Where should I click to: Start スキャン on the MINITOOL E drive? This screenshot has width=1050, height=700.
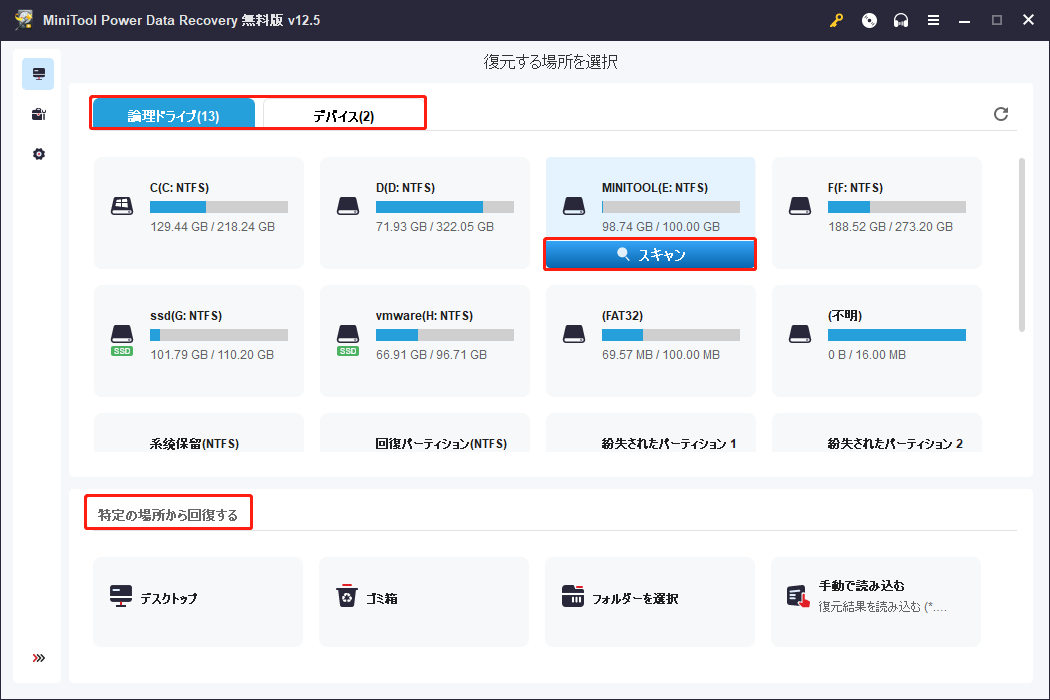(x=650, y=255)
